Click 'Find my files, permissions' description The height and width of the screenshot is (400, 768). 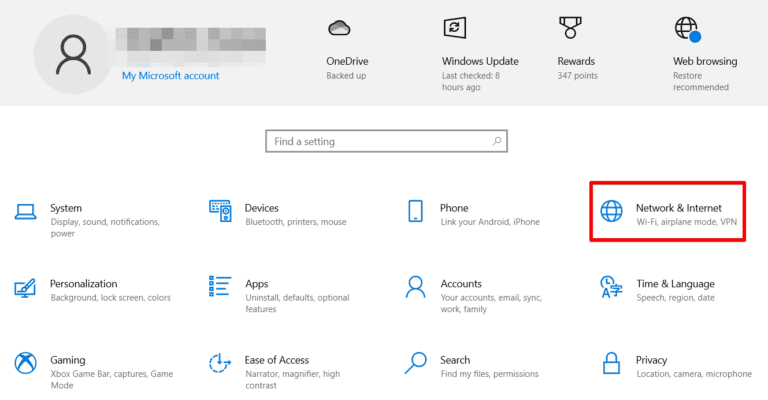coord(489,374)
